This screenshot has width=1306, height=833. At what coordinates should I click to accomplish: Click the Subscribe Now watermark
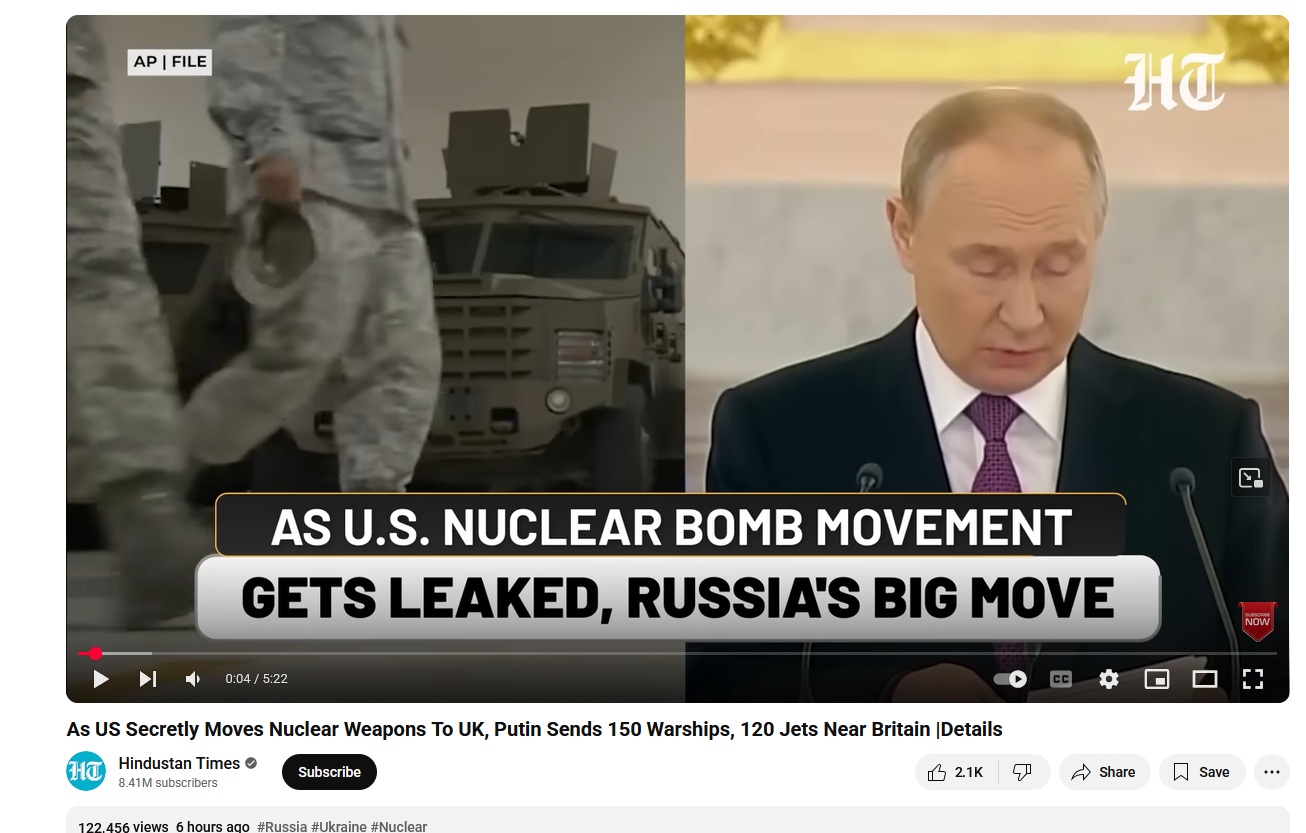coord(1258,621)
